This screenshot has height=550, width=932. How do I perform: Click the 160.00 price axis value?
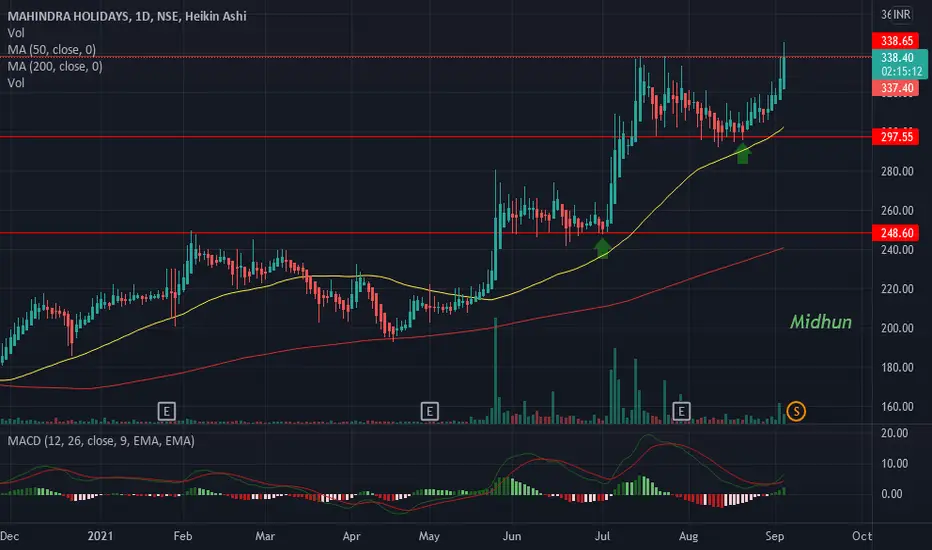897,407
